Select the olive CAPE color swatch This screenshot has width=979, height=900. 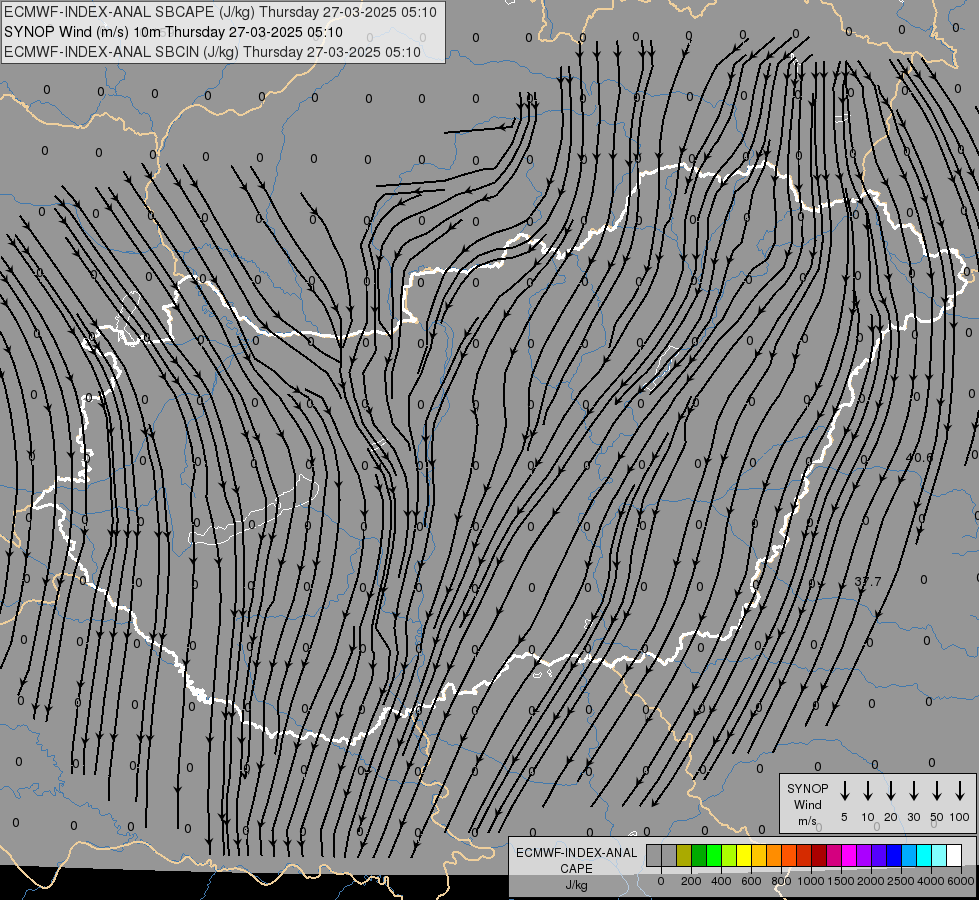684,855
